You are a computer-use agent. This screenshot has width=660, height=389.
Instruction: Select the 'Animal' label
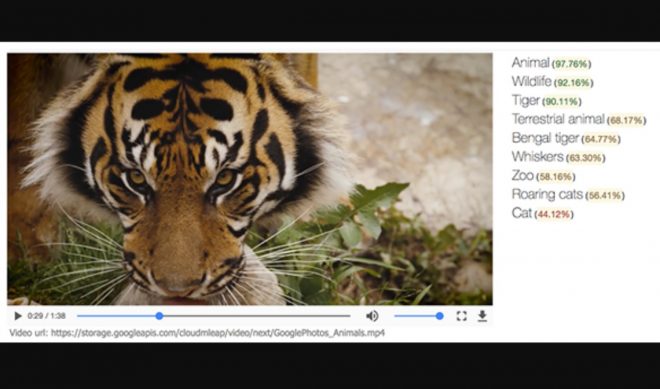[530, 63]
